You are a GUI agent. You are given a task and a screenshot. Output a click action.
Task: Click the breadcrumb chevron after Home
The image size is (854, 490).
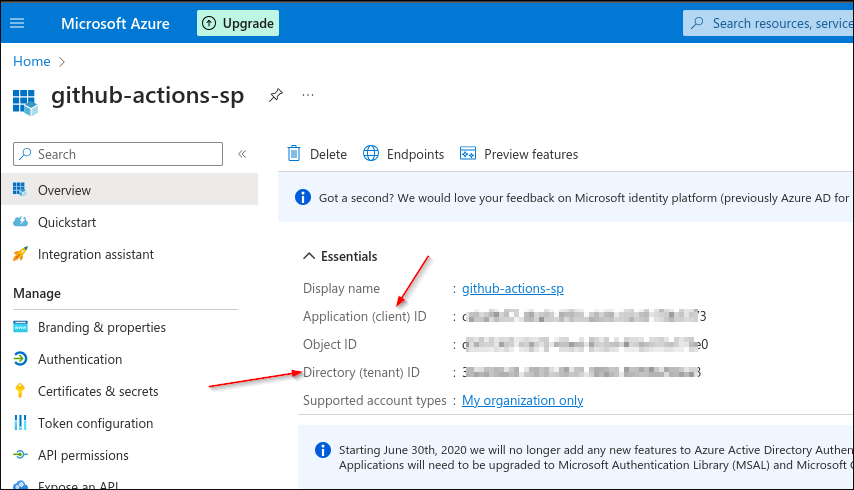[62, 62]
